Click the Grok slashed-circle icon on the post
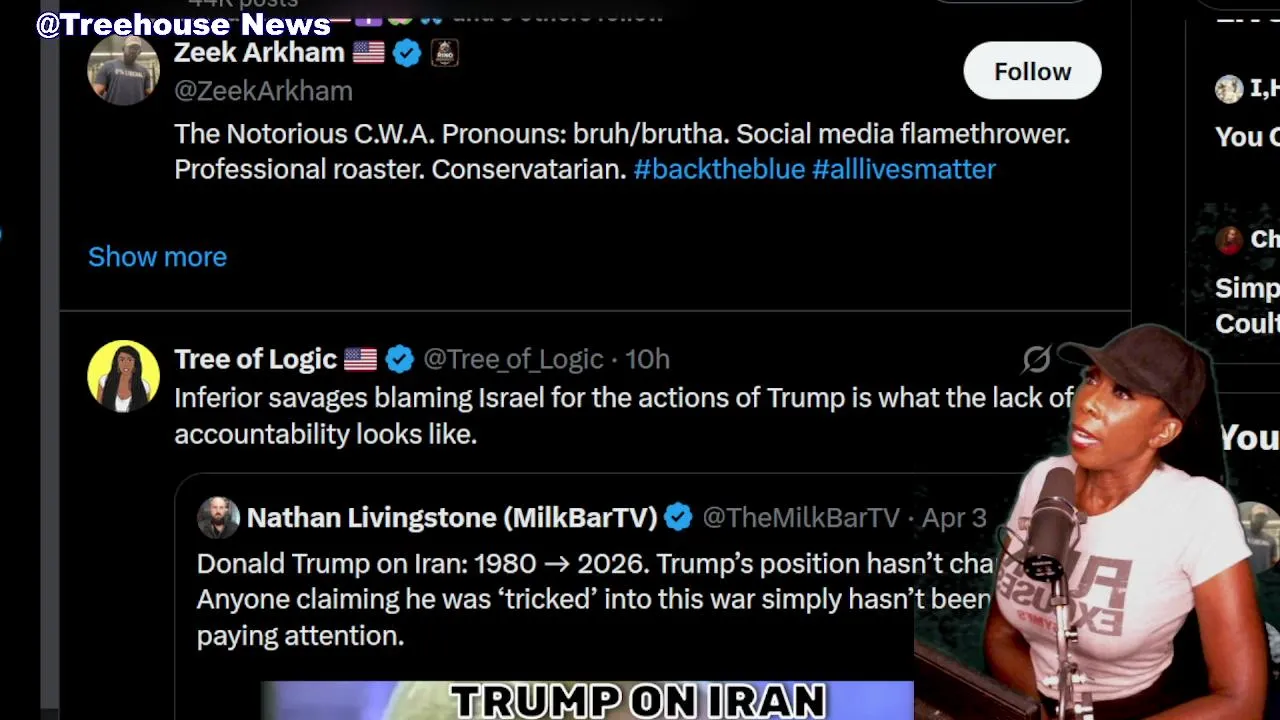This screenshot has height=720, width=1280. click(1037, 359)
